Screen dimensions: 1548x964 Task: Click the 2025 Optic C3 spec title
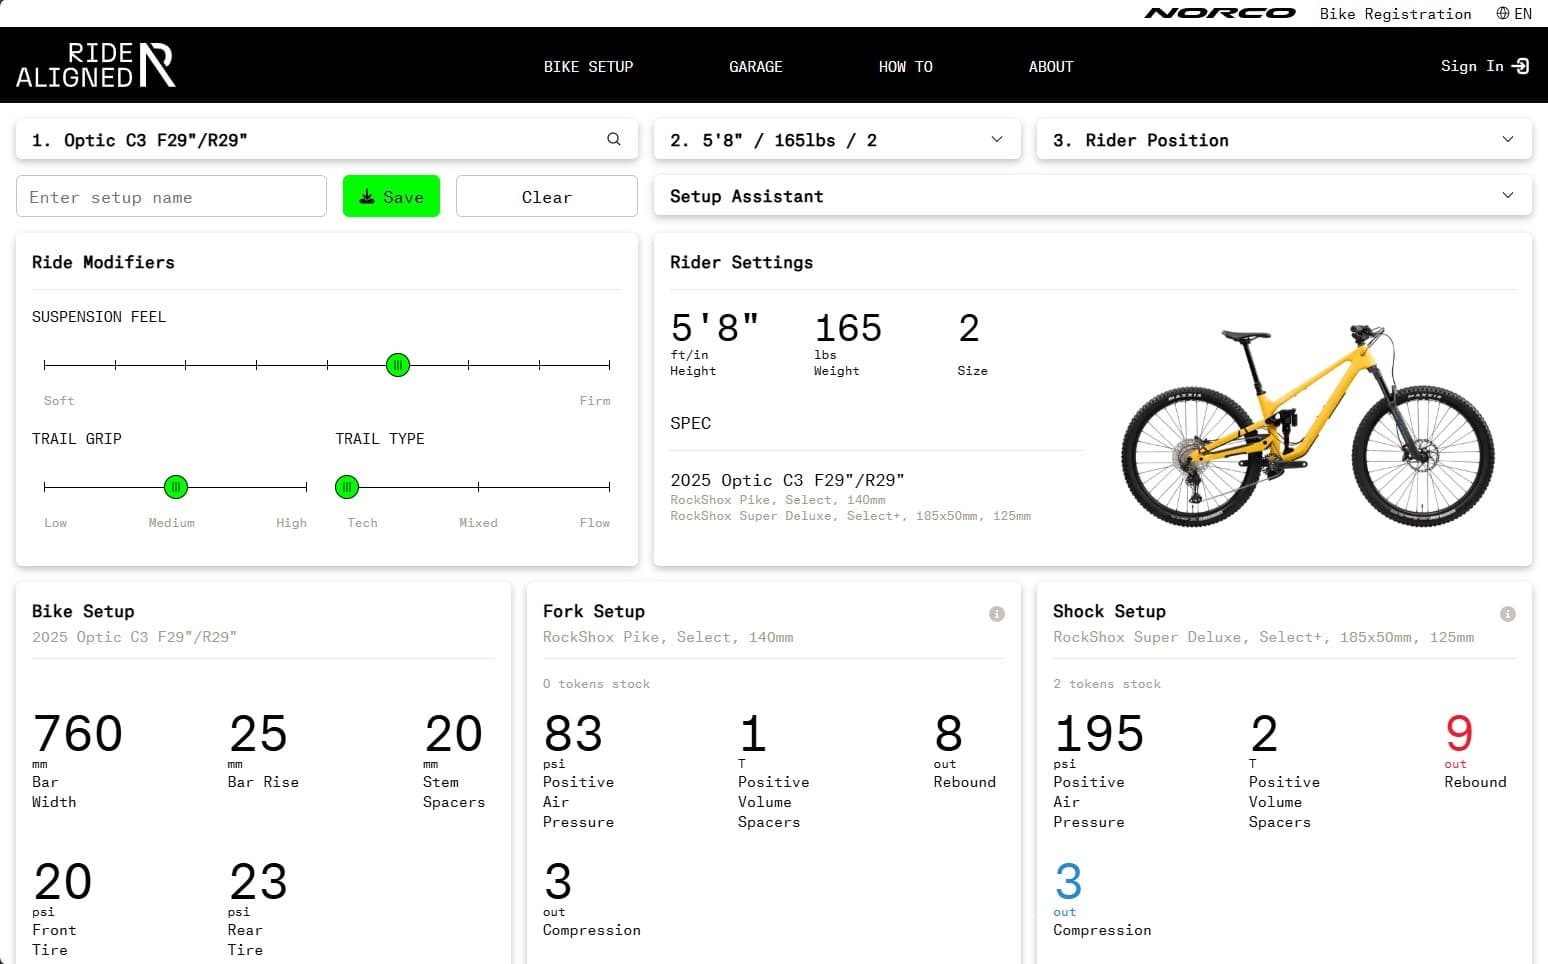pos(787,480)
